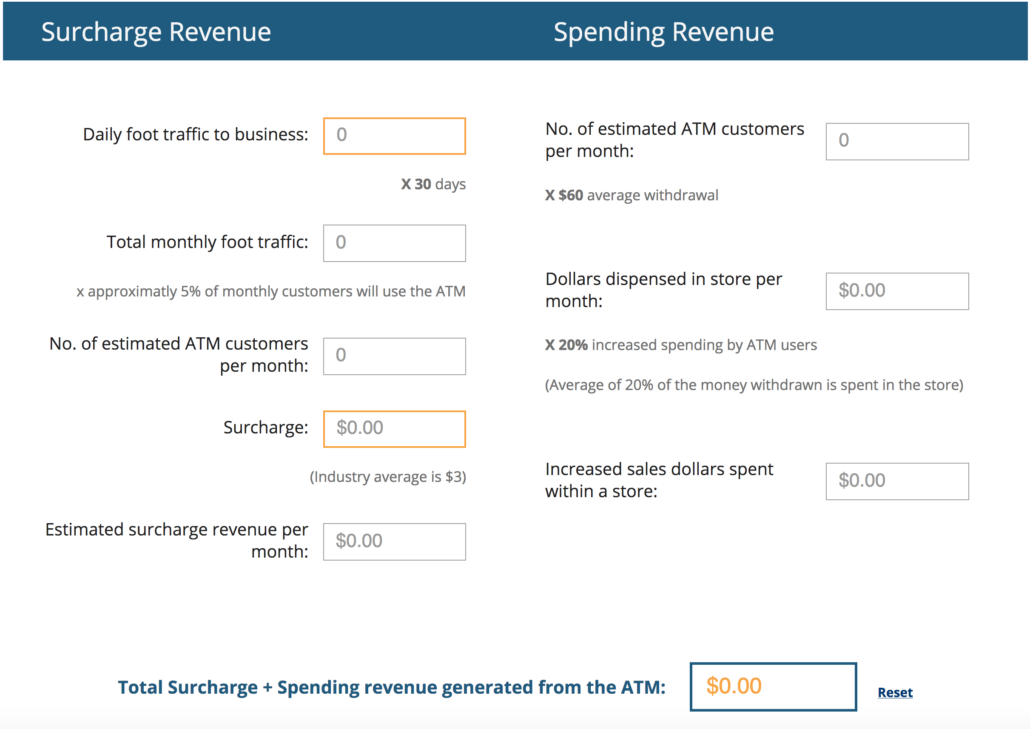Click the Surcharge amount input box
This screenshot has width=1030, height=729.
(394, 429)
